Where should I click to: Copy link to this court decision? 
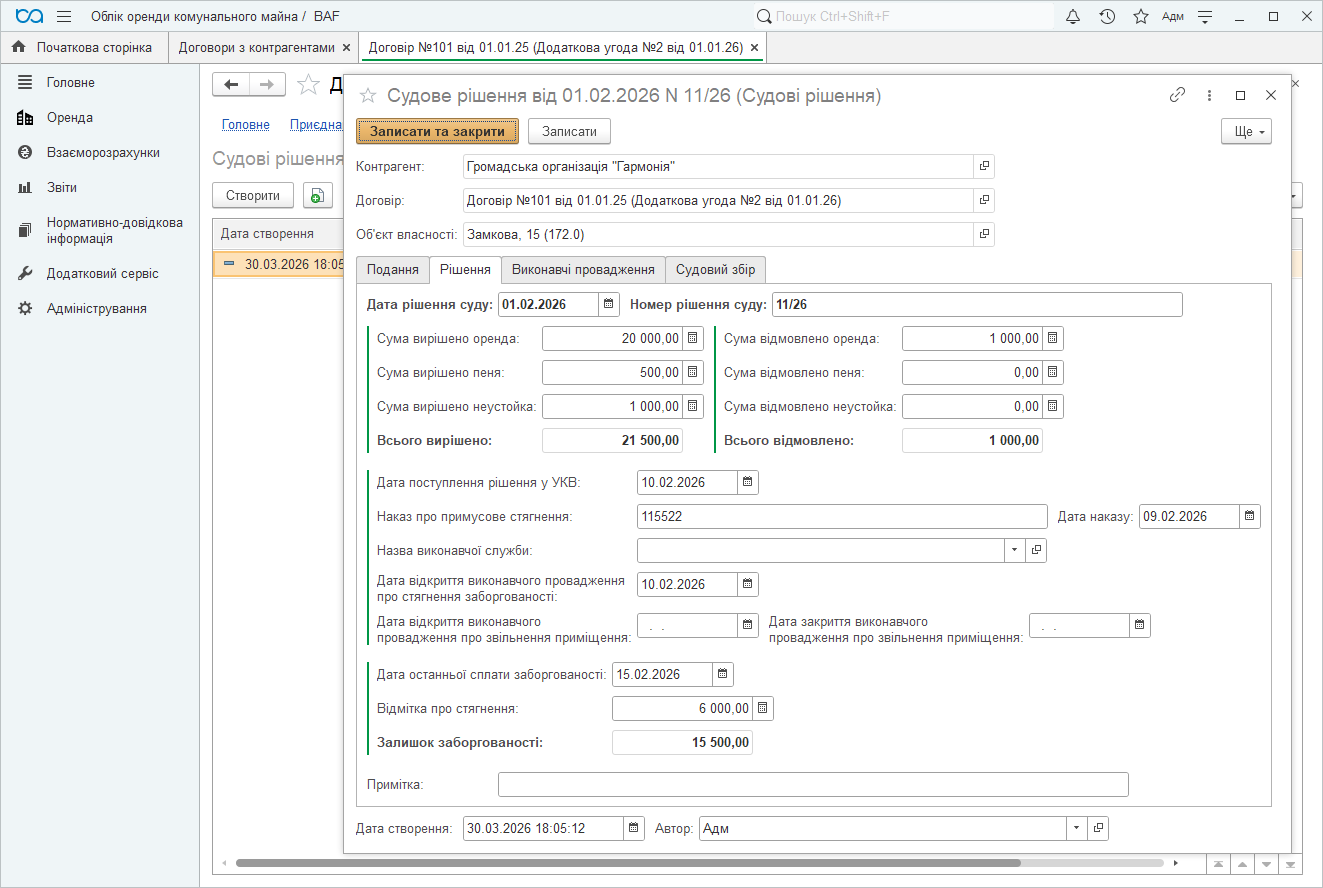pos(1177,95)
